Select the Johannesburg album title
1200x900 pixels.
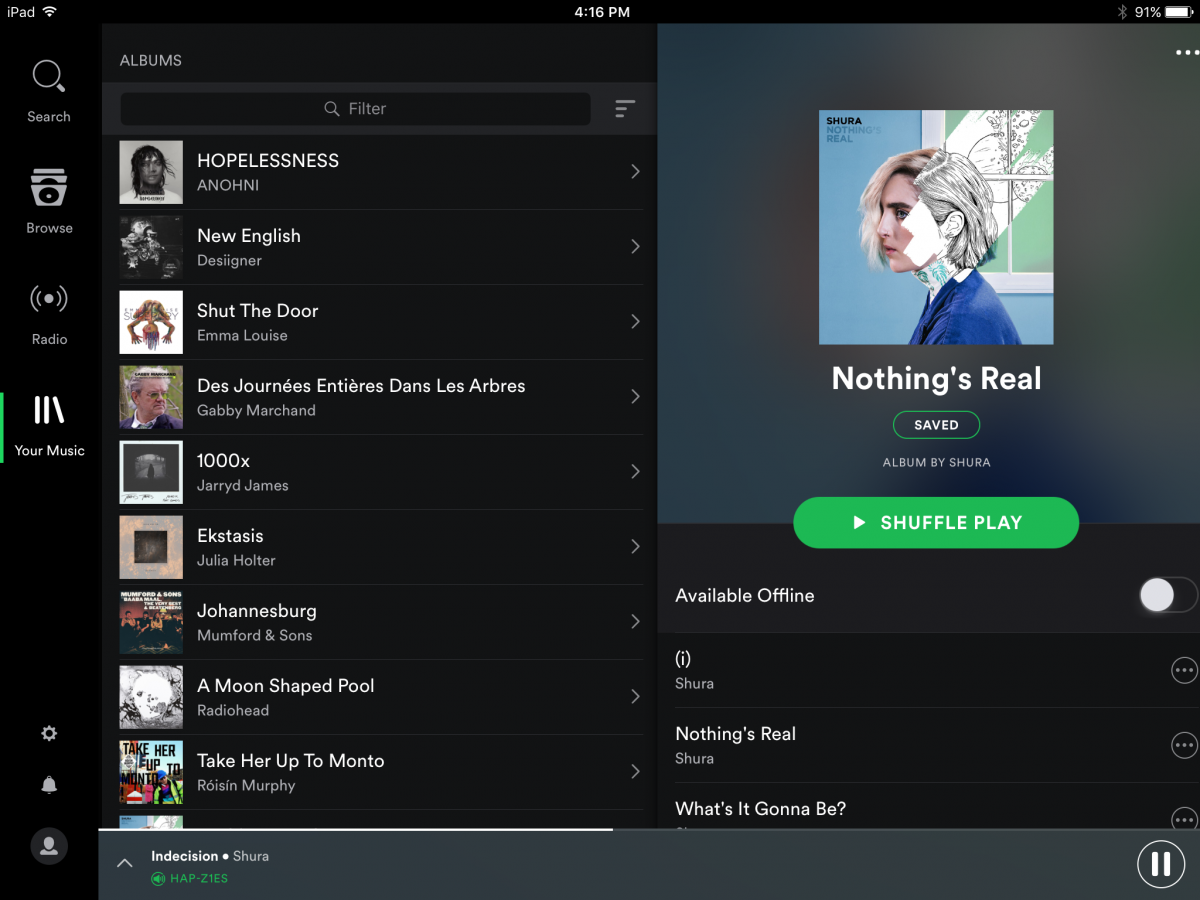257,611
